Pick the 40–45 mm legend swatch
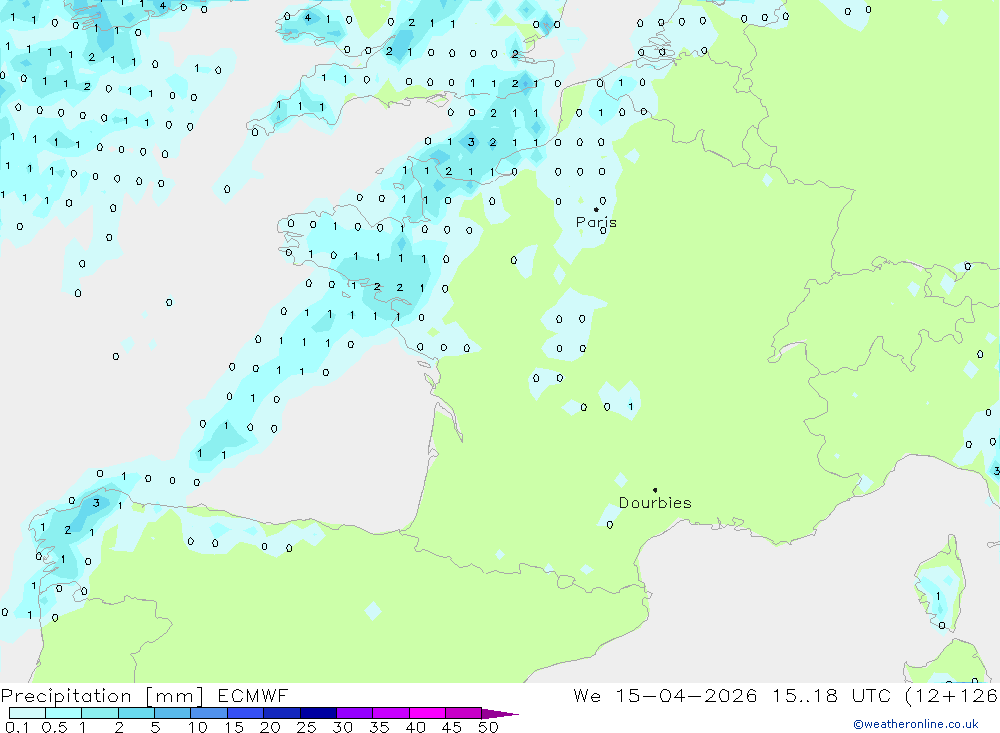This screenshot has width=1000, height=733. coord(427,713)
